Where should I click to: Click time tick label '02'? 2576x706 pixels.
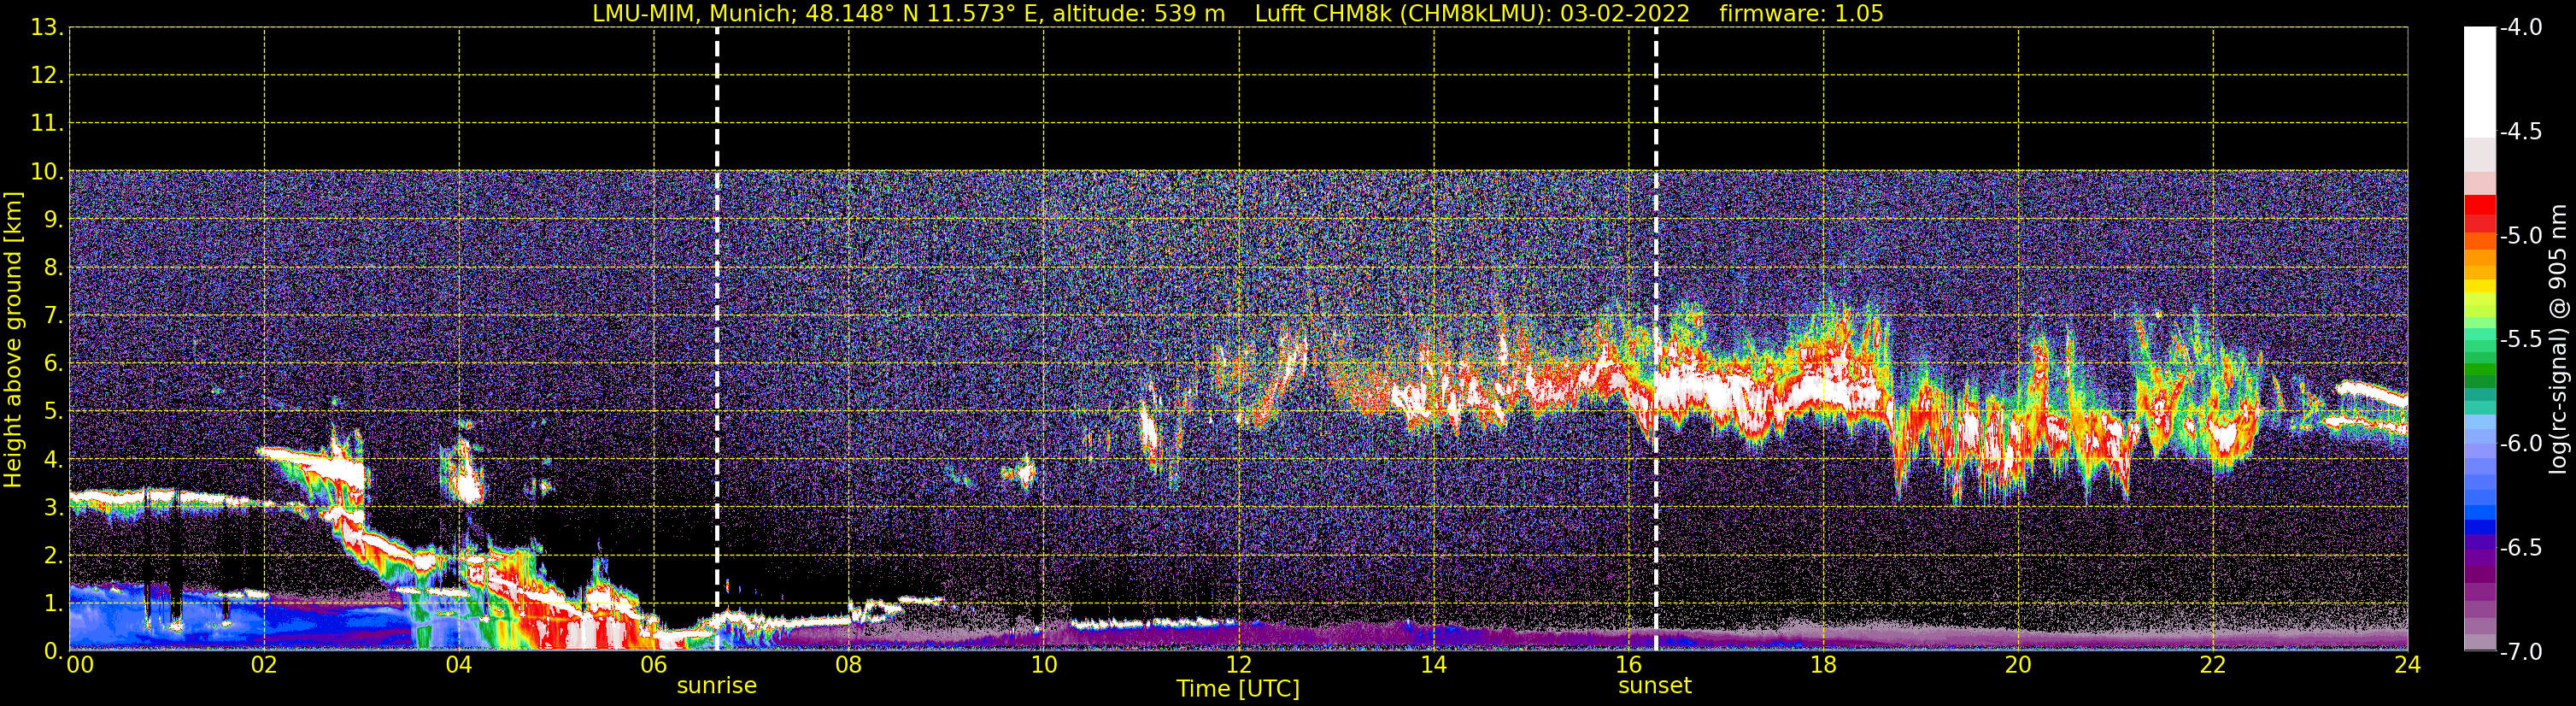264,665
